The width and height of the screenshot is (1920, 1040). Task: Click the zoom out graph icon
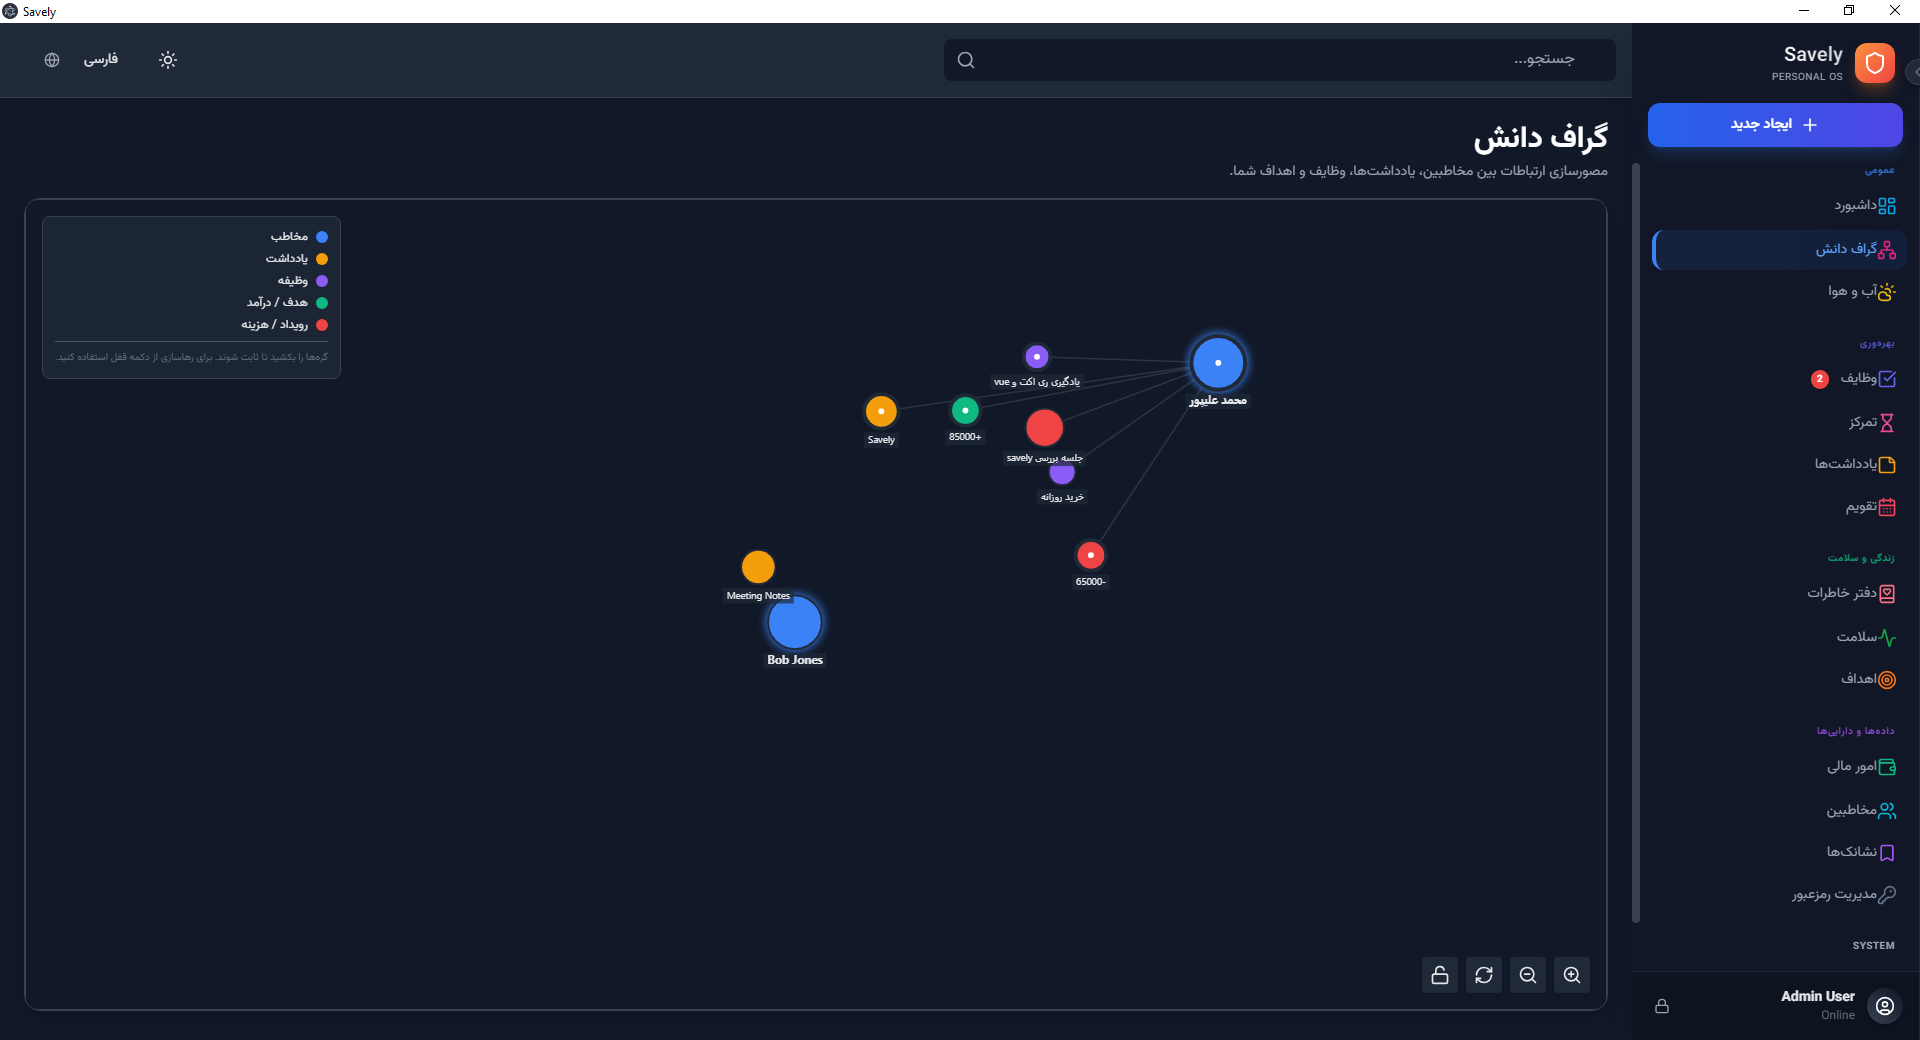click(1527, 975)
